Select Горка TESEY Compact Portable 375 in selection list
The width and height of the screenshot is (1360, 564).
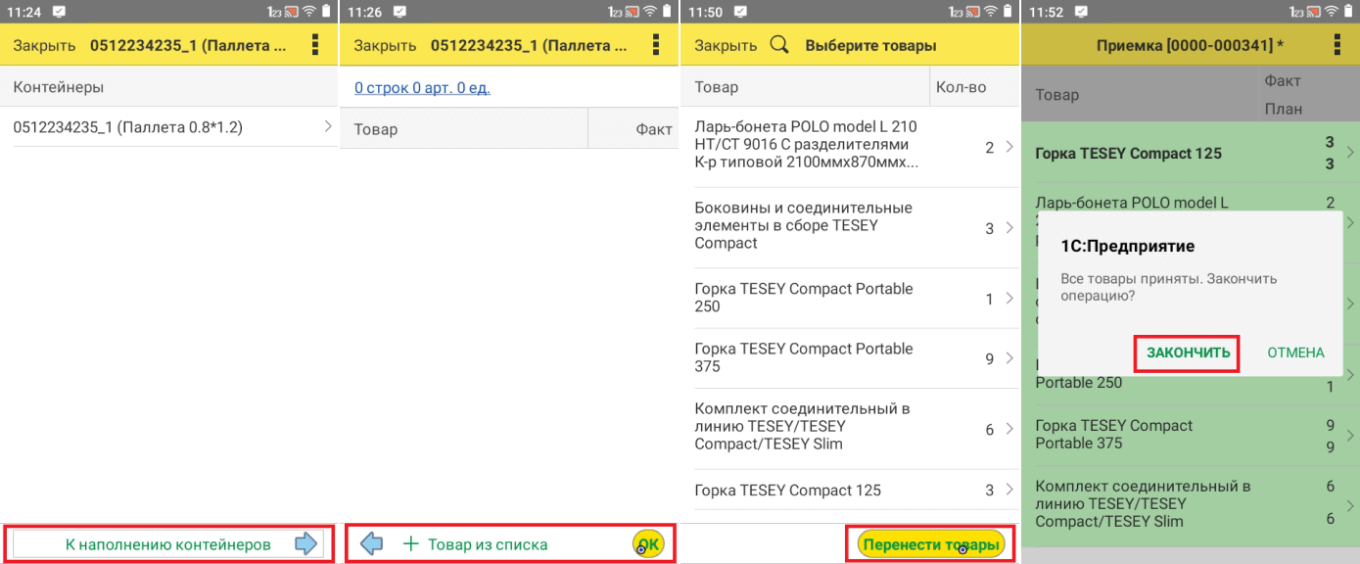click(850, 358)
